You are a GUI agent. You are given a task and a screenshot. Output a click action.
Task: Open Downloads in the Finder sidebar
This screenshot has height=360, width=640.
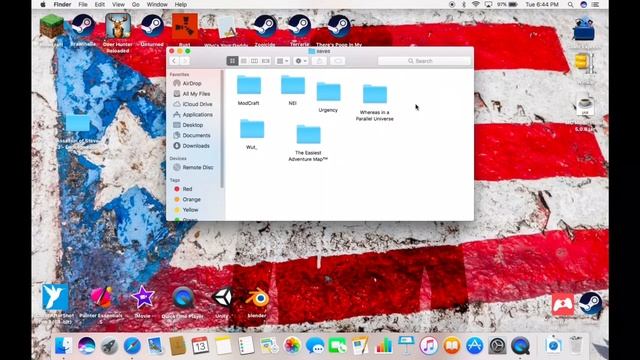(196, 146)
